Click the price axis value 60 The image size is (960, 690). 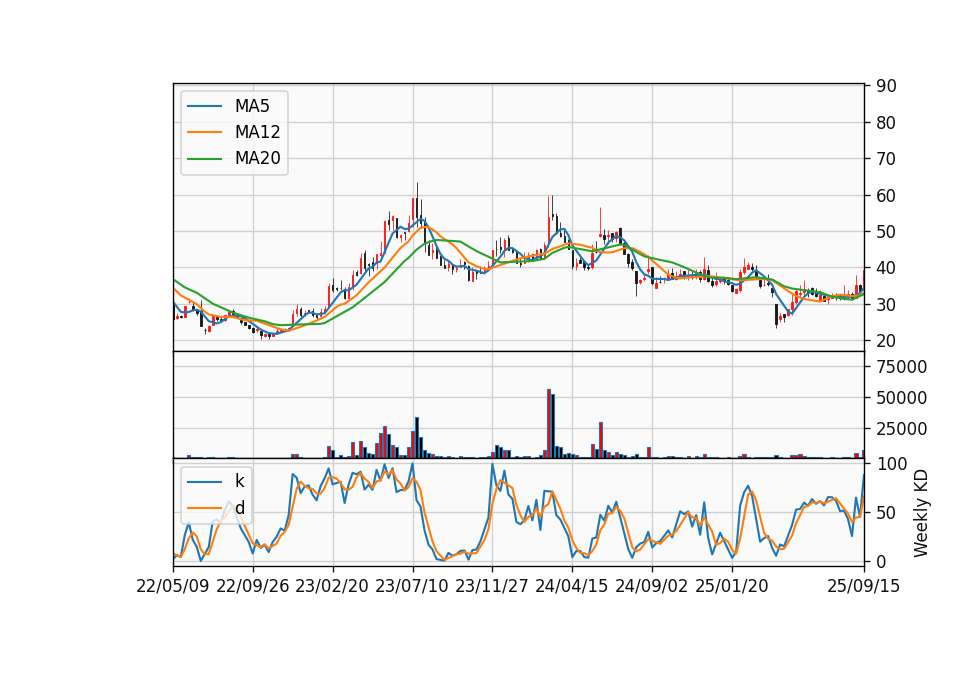click(x=886, y=196)
